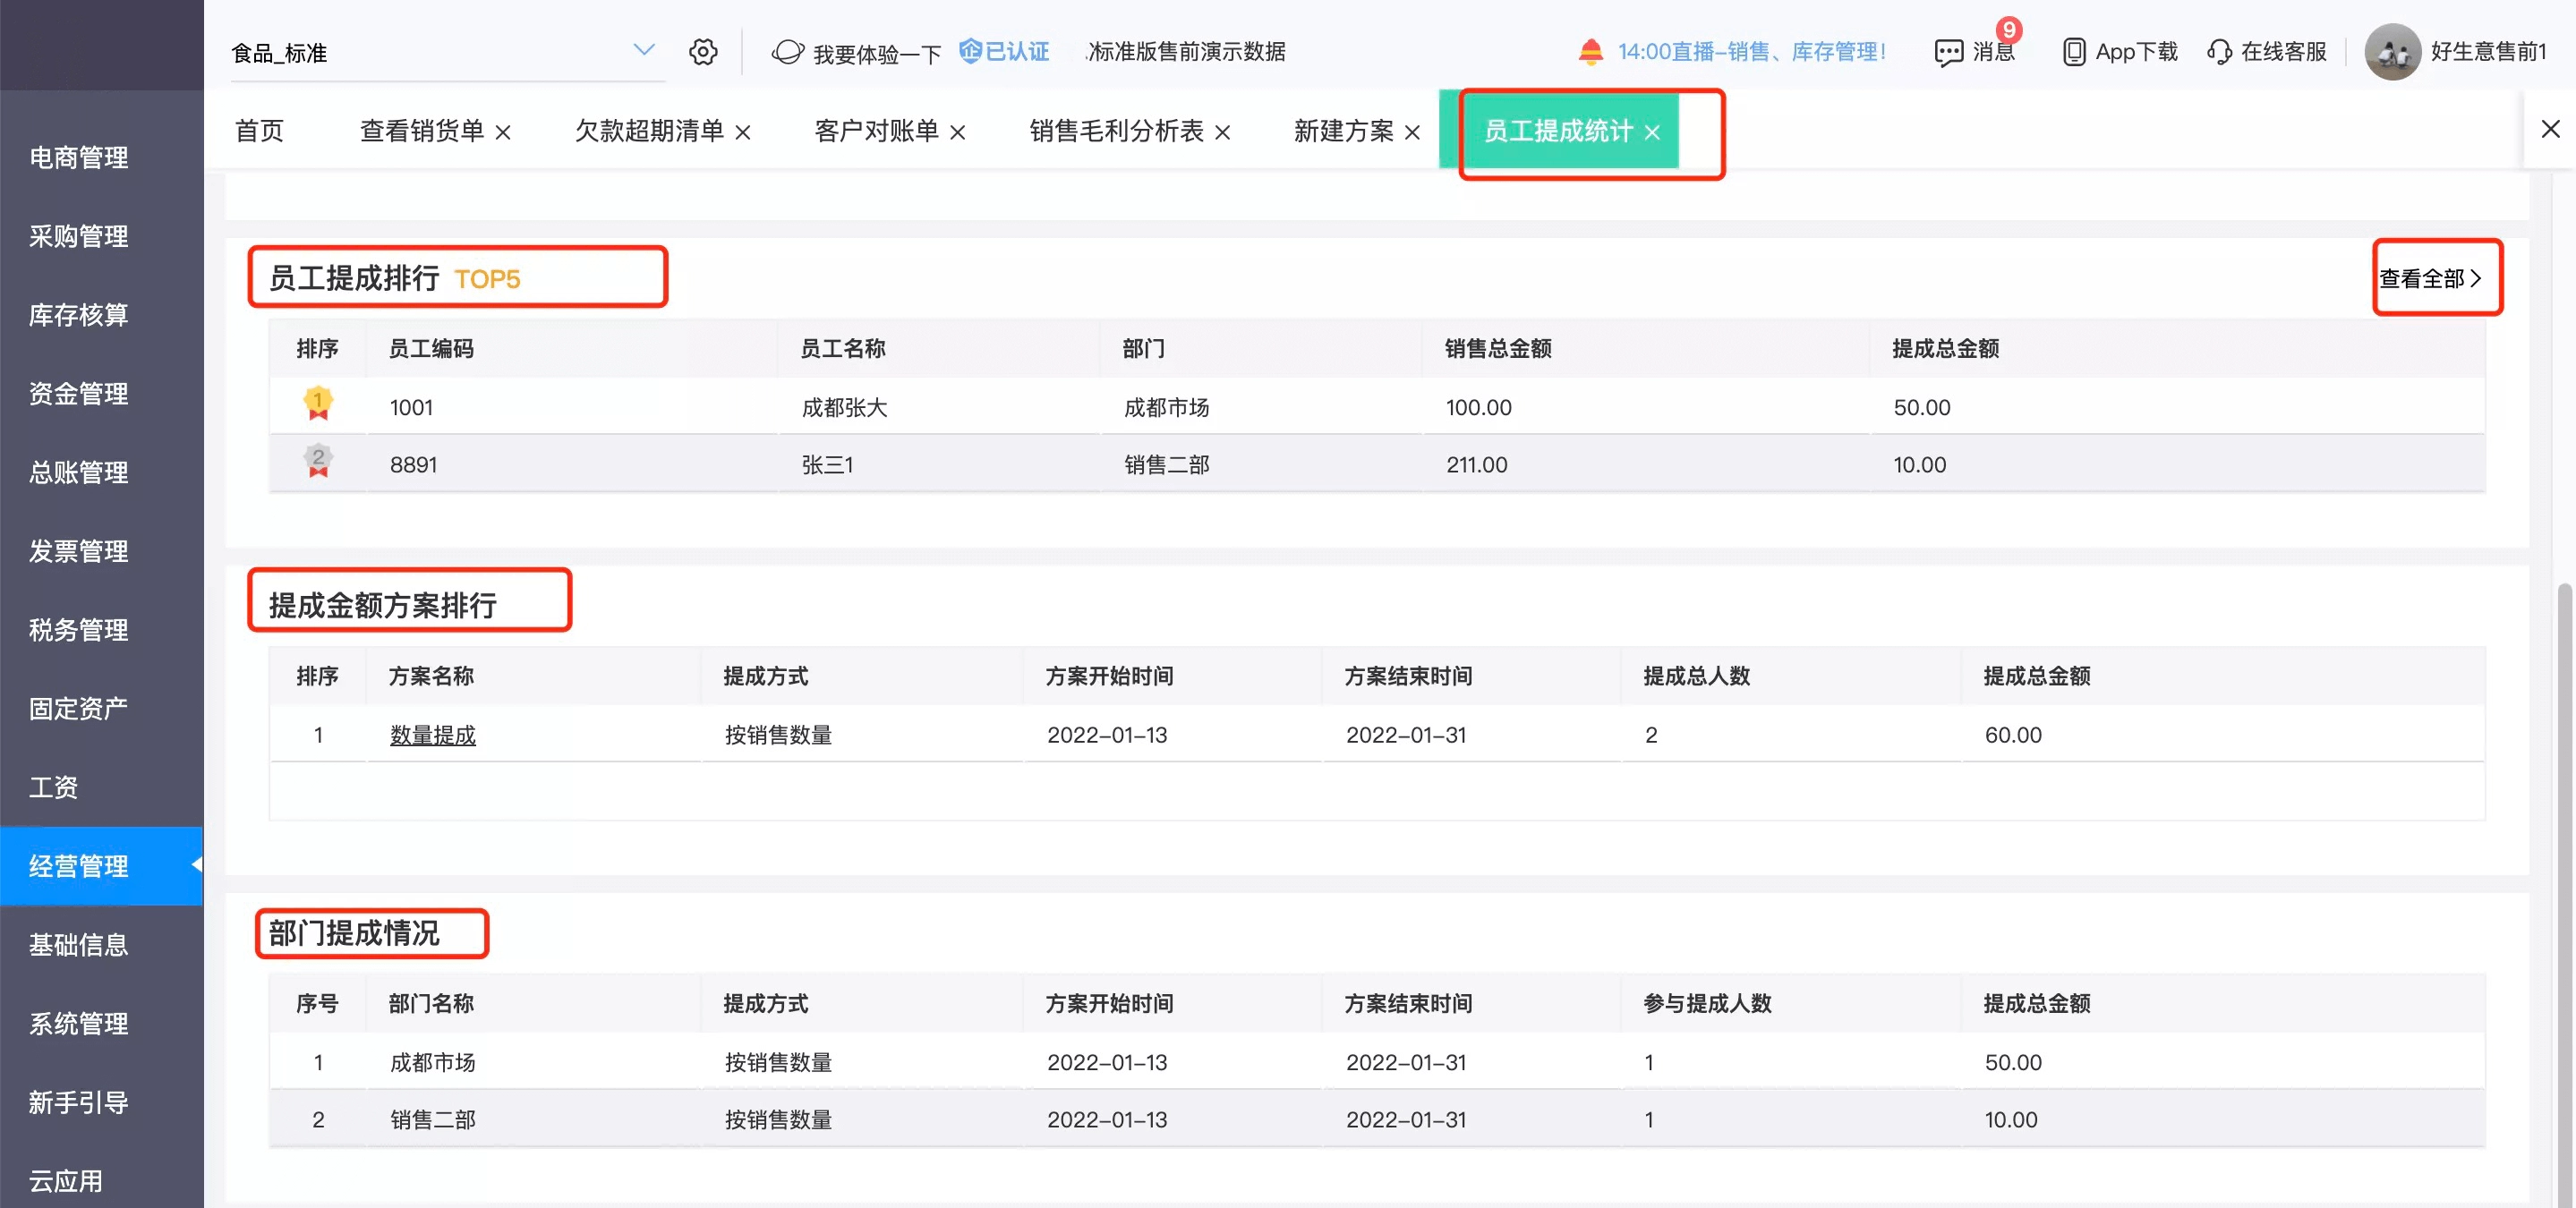Expand the 食品_标准 account dropdown
This screenshot has width=2576, height=1208.
pyautogui.click(x=644, y=49)
